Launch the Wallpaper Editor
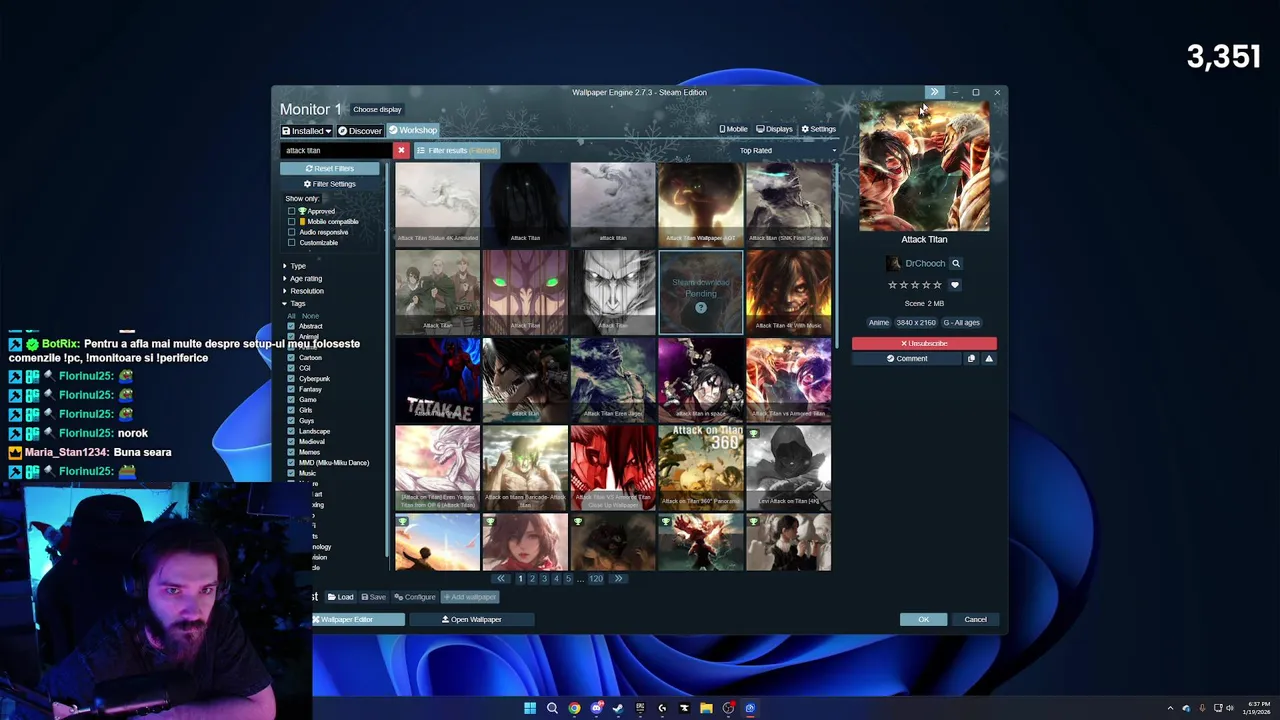1280x720 pixels. (x=358, y=619)
